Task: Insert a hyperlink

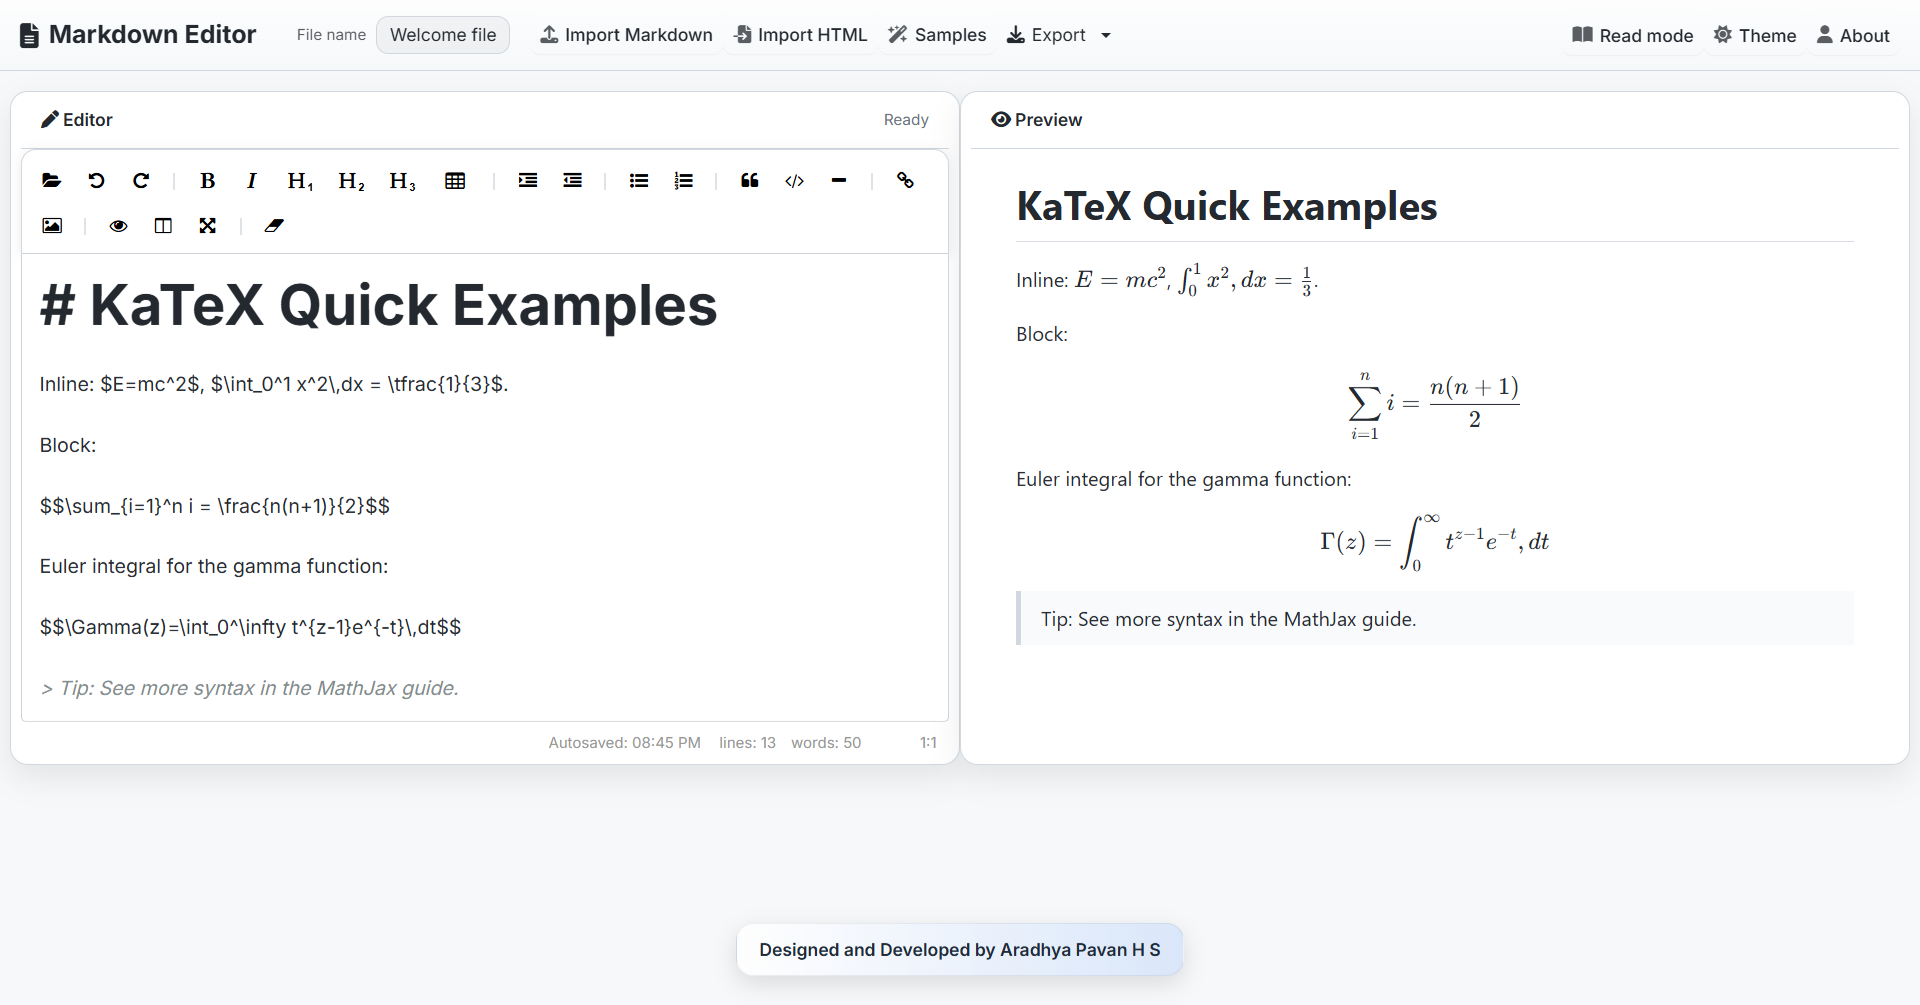Action: [x=905, y=181]
